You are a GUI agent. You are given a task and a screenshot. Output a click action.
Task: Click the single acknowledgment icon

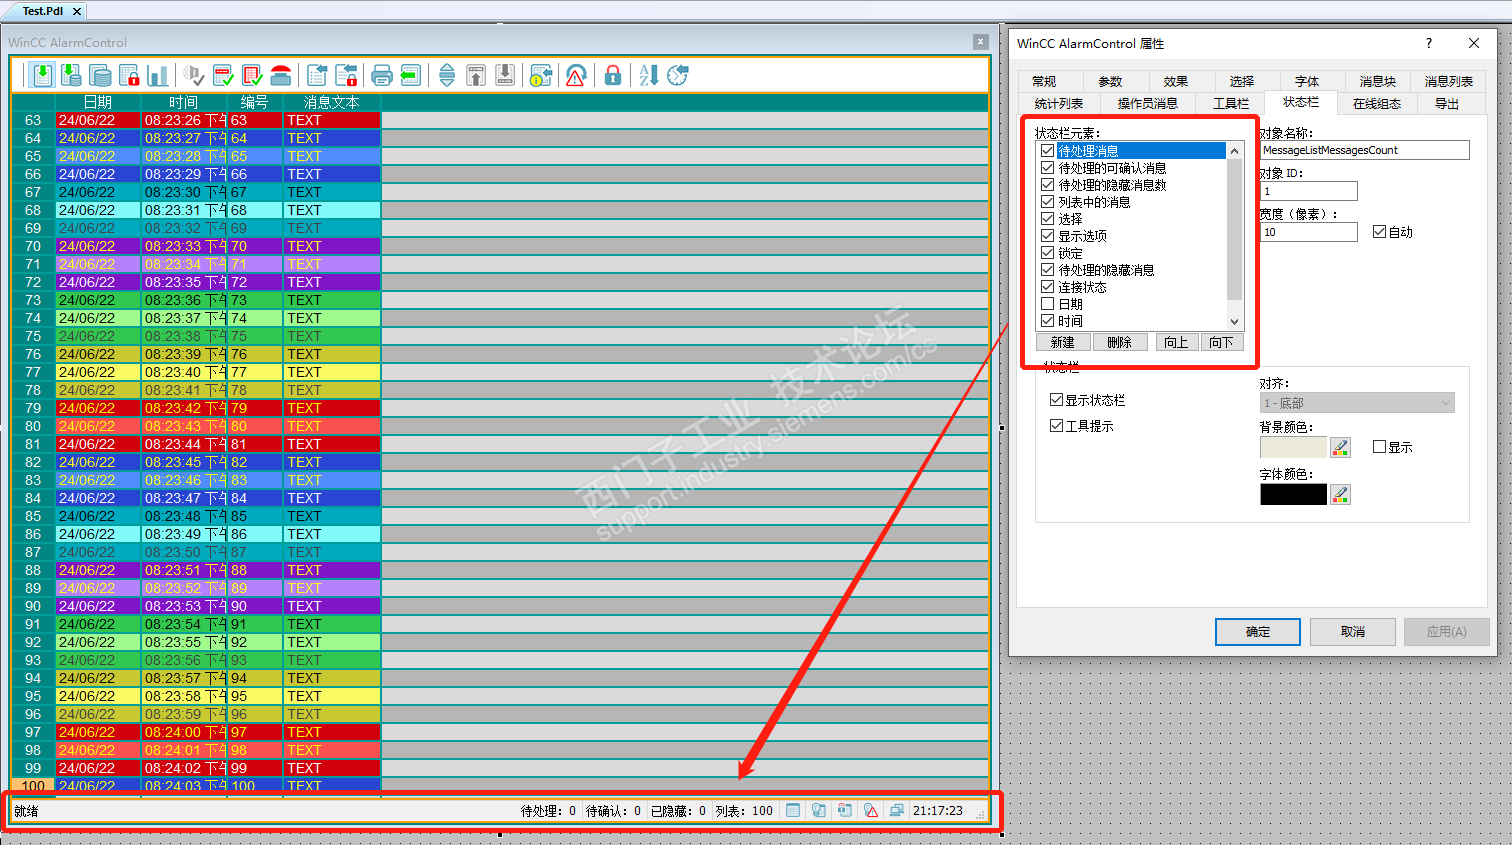223,75
